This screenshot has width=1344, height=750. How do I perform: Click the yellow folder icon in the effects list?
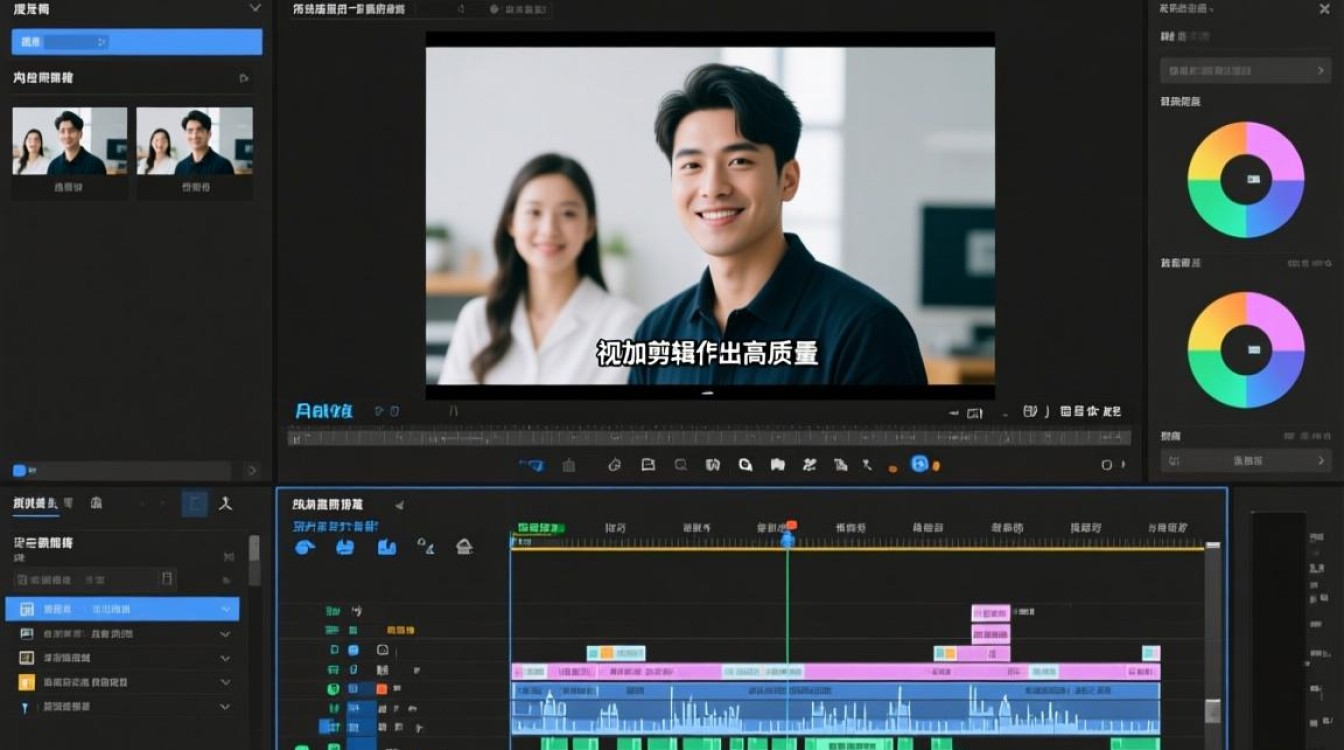tap(27, 683)
